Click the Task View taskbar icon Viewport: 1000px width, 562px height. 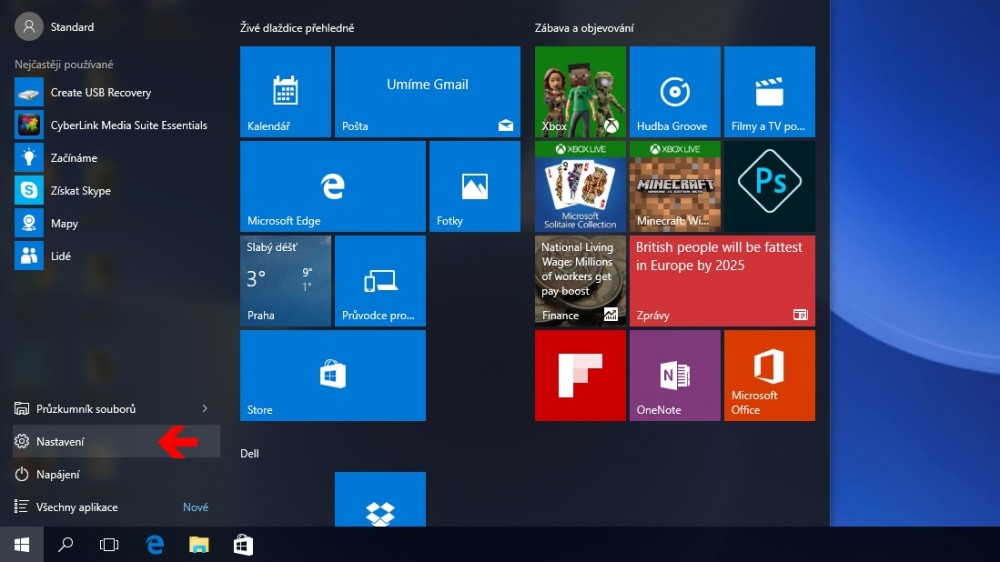pyautogui.click(x=109, y=545)
